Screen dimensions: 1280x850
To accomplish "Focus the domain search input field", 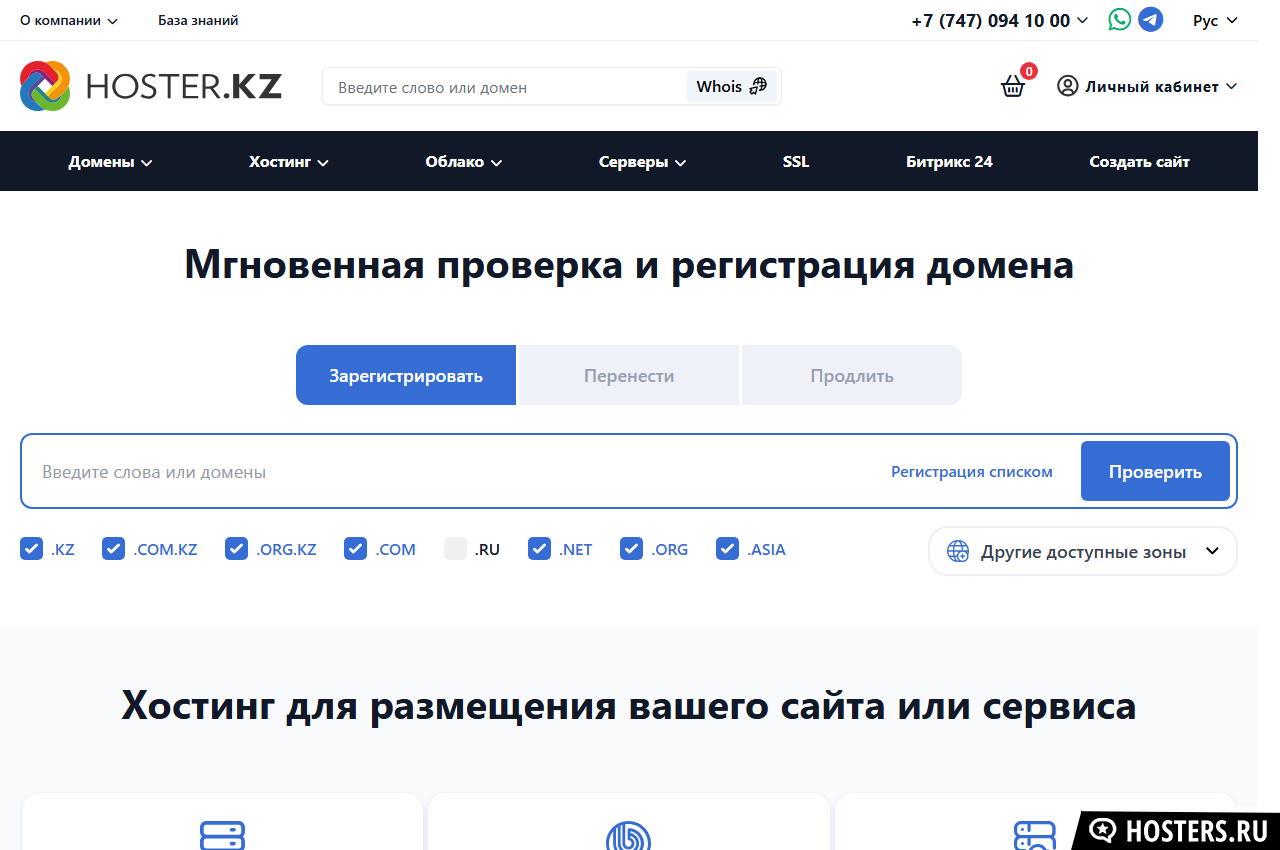I will (450, 471).
